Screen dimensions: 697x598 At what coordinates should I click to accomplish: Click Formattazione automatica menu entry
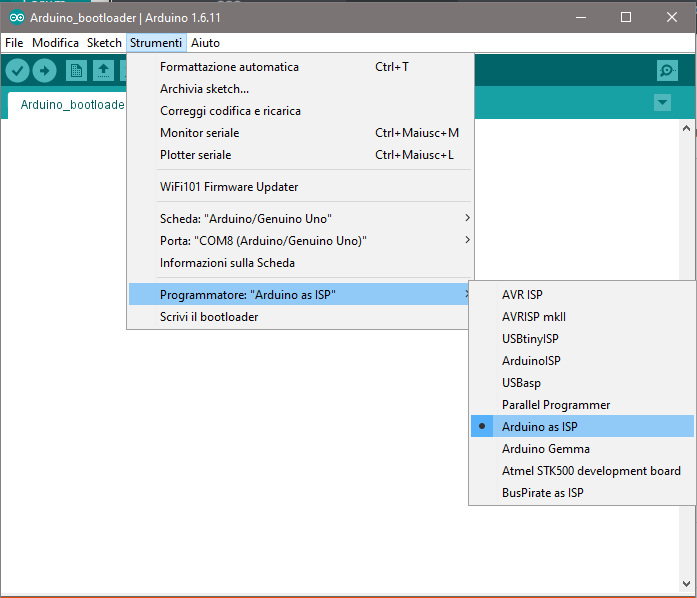point(300,67)
